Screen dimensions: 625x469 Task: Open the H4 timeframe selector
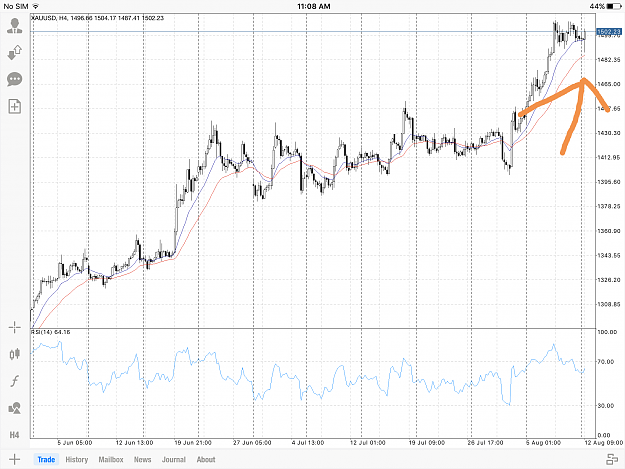pos(14,435)
